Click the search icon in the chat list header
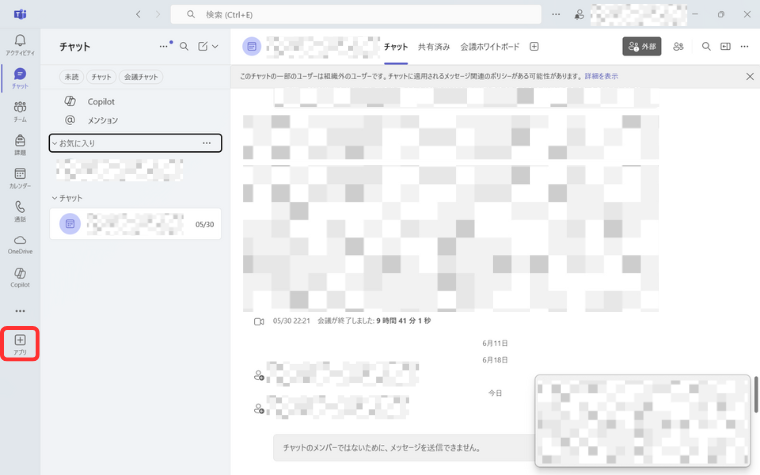Image resolution: width=760 pixels, height=475 pixels. [184, 46]
